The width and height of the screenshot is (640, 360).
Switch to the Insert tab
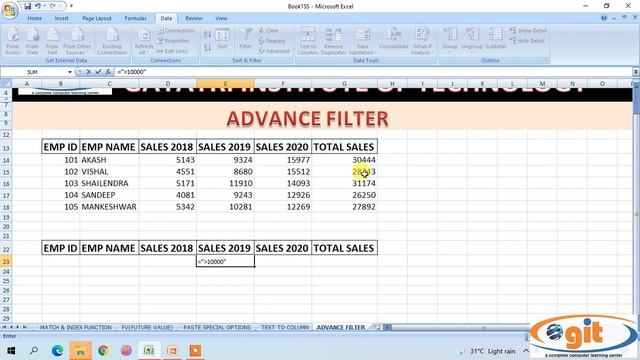pos(62,18)
